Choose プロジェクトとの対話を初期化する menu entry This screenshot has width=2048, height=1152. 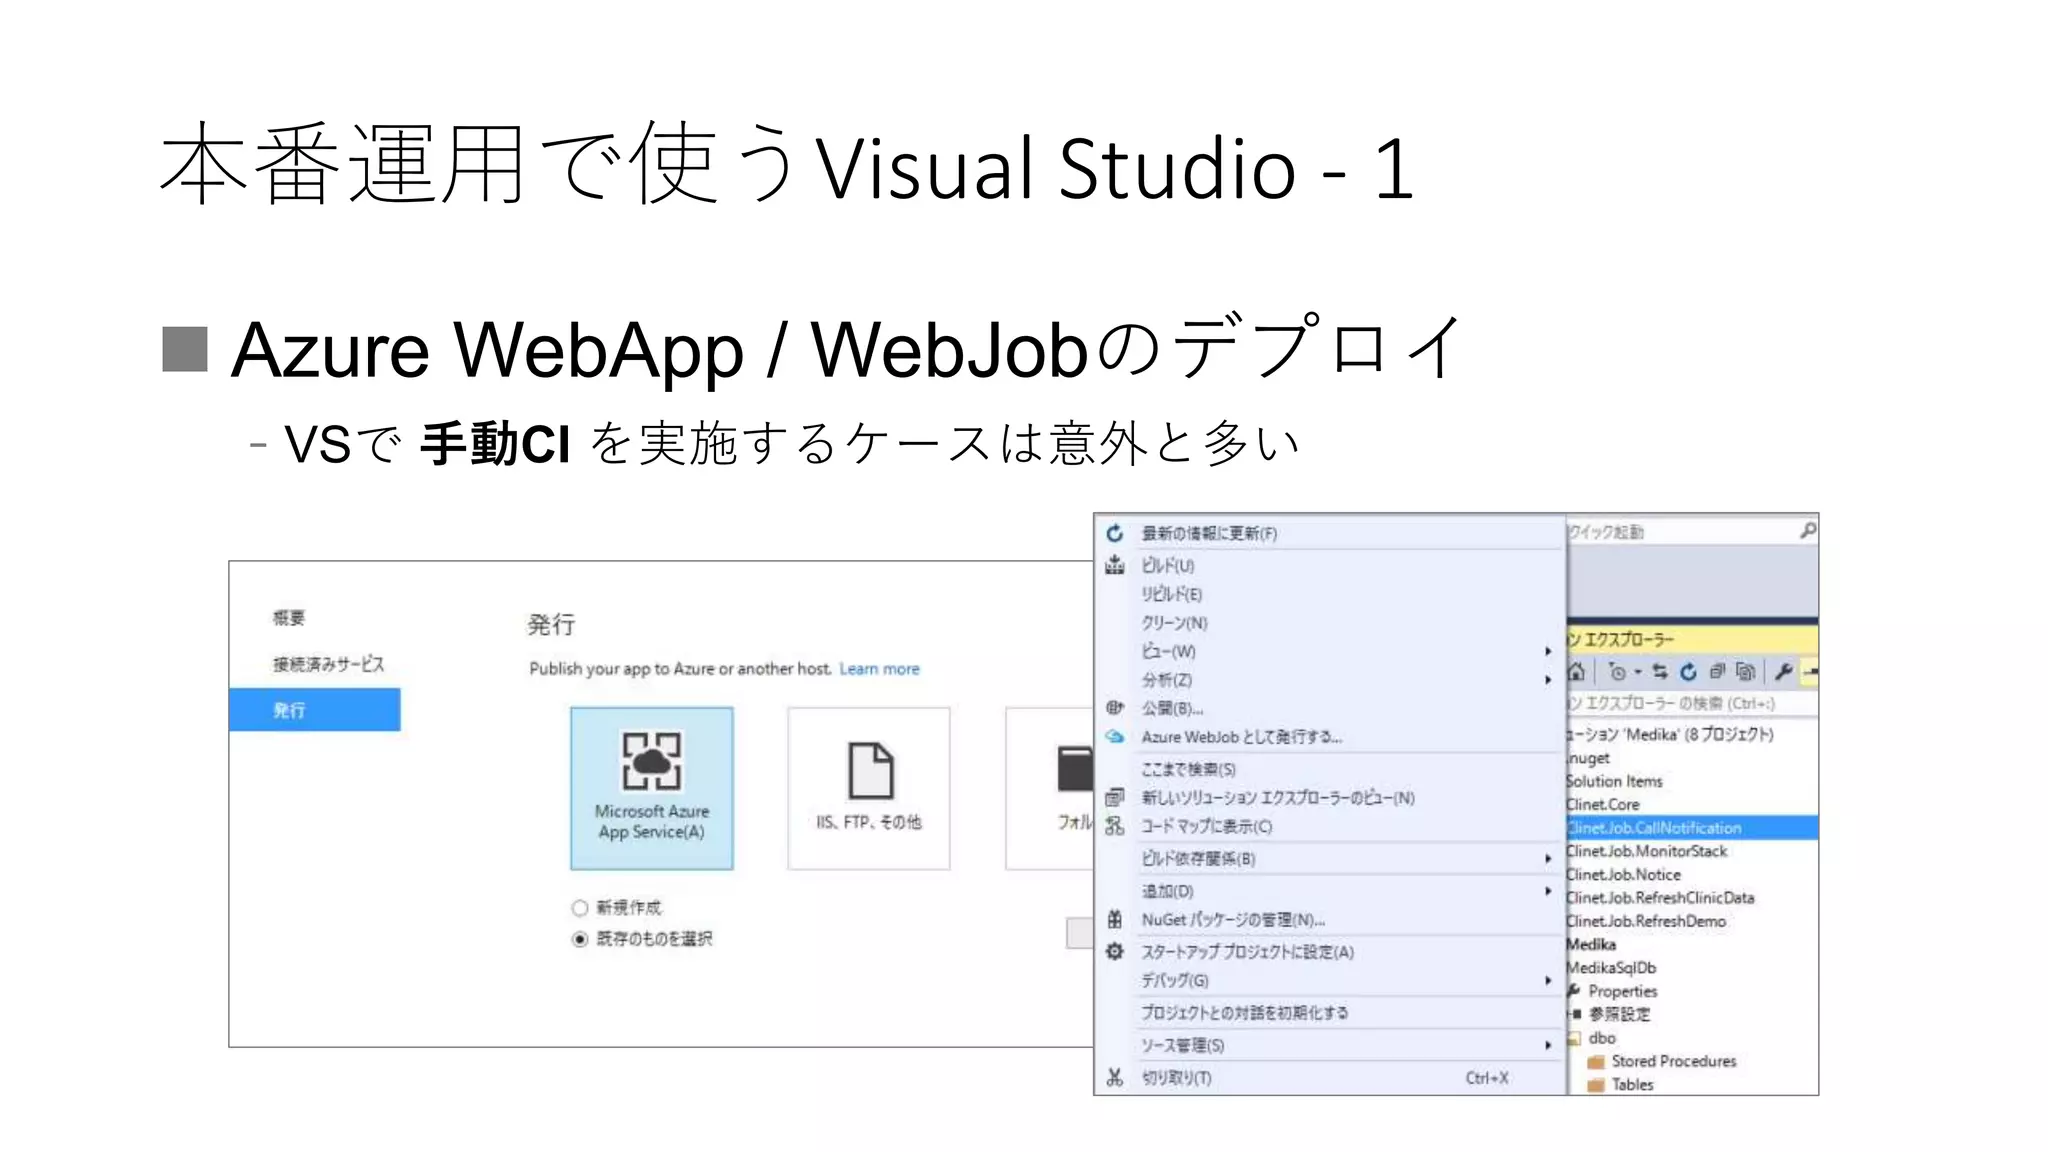pyautogui.click(x=1330, y=1013)
